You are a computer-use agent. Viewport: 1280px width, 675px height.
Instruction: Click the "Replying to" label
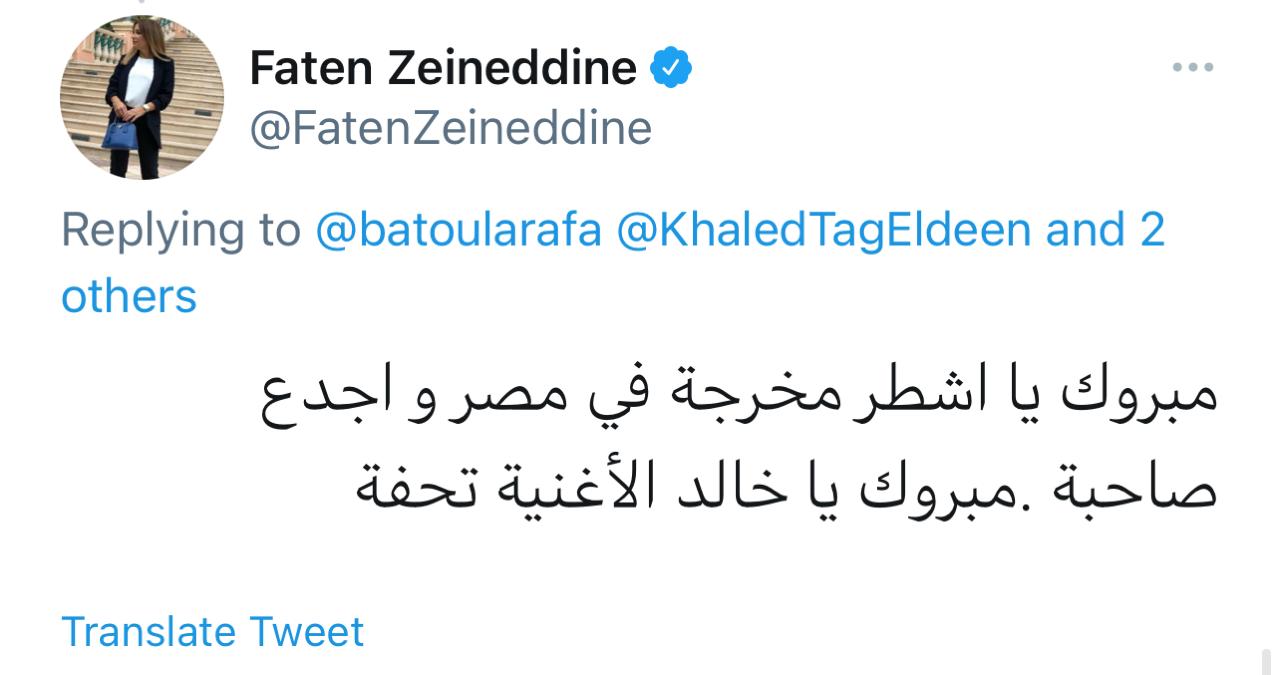[181, 230]
